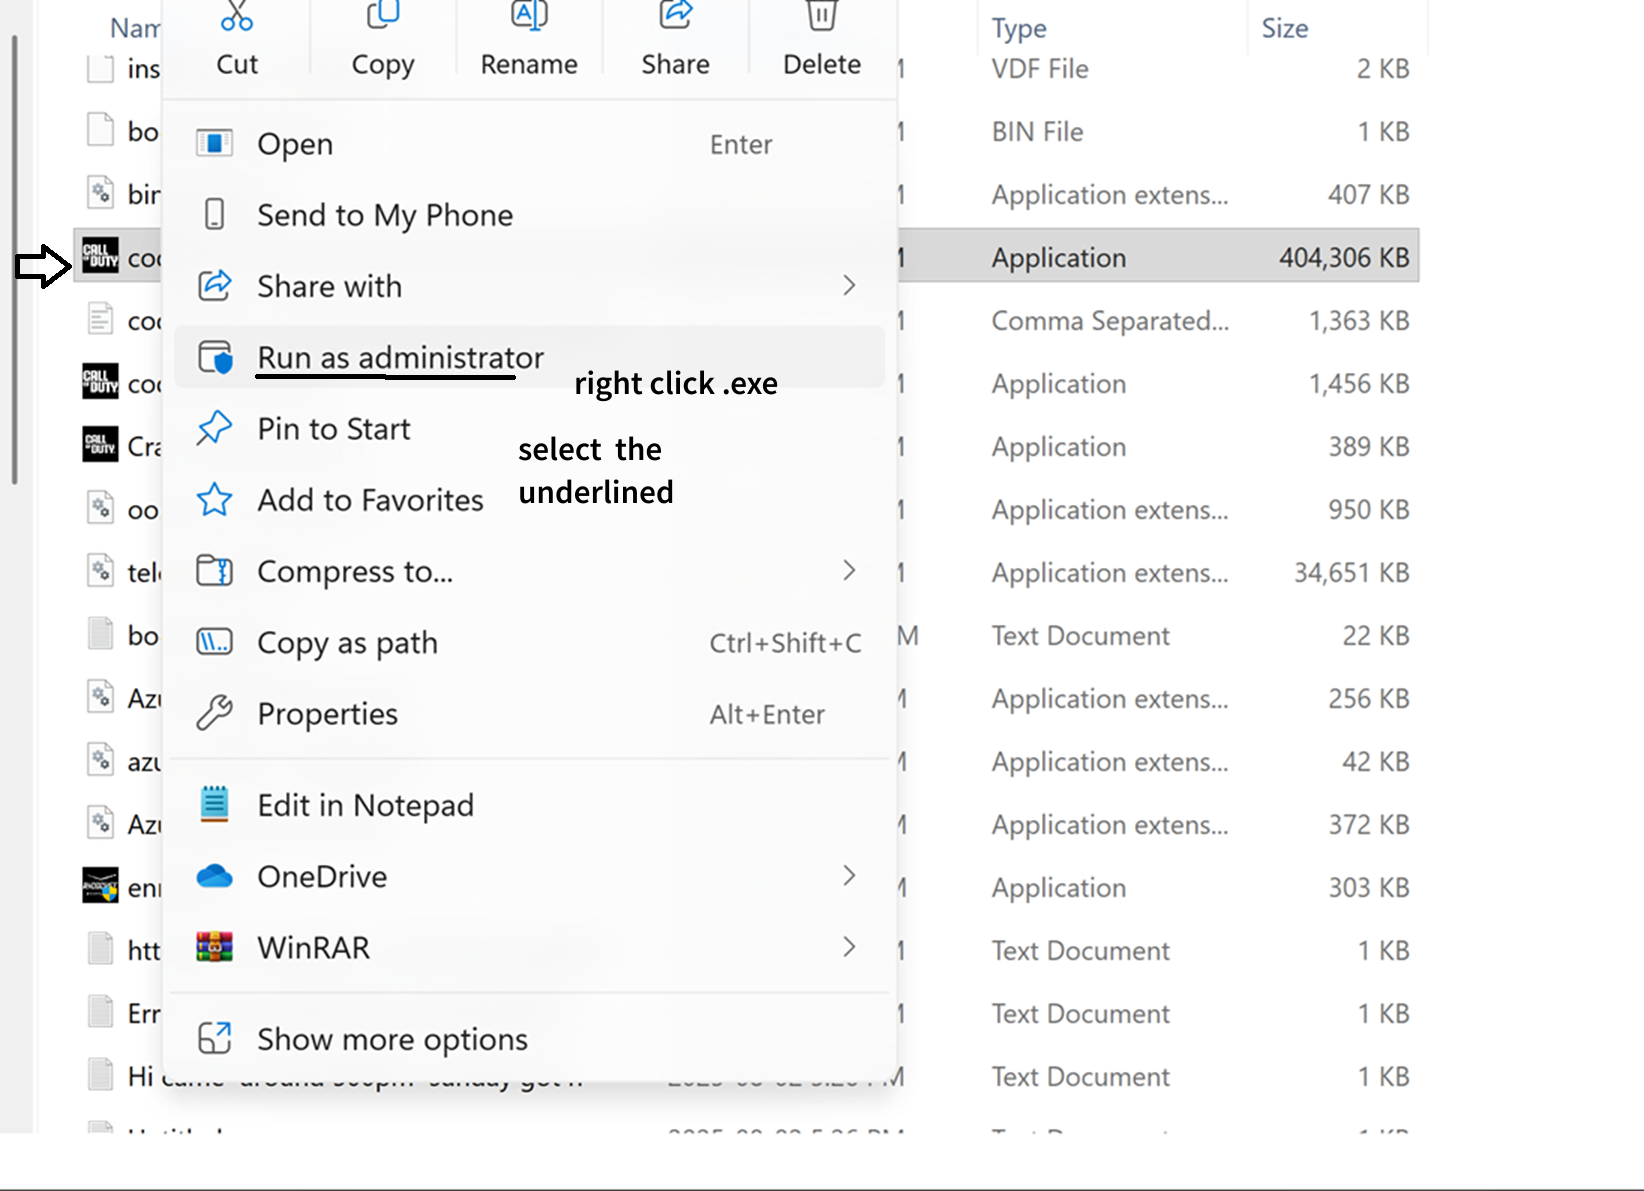Screen dimensions: 1644x1191
Task: Click Show more options
Action: (392, 1039)
